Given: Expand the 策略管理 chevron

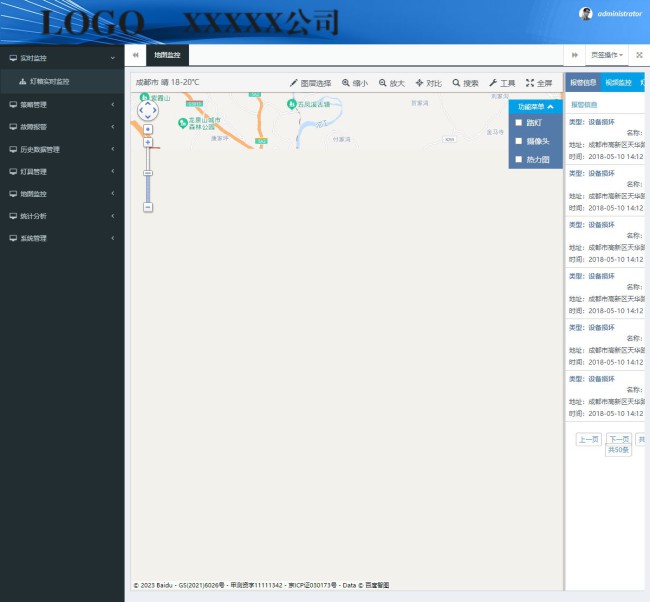Looking at the screenshot, I should tap(113, 104).
